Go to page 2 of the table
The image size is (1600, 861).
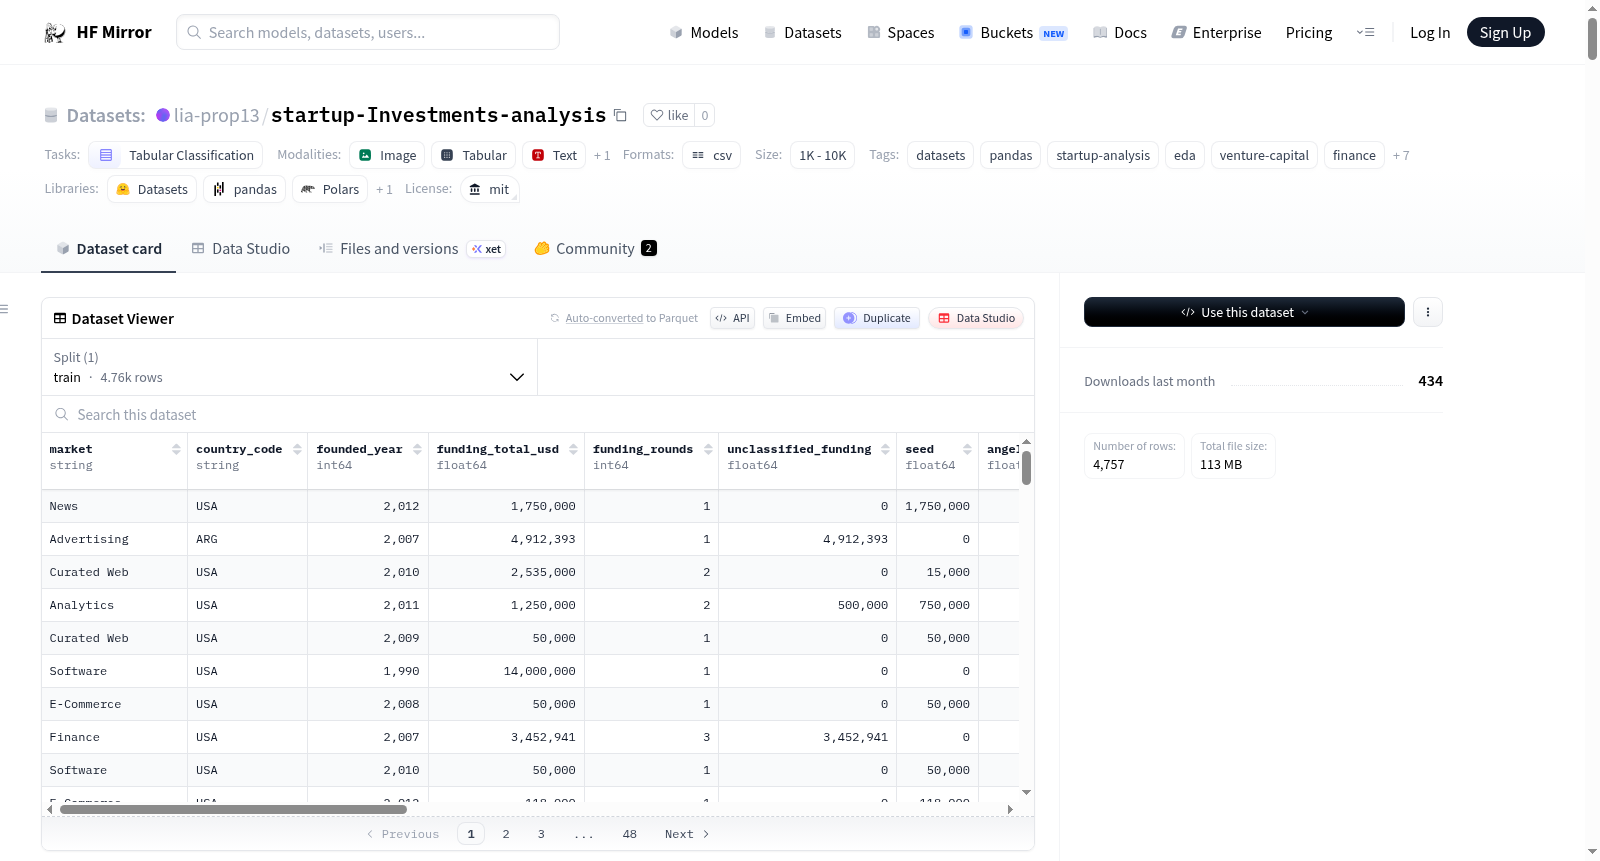506,834
